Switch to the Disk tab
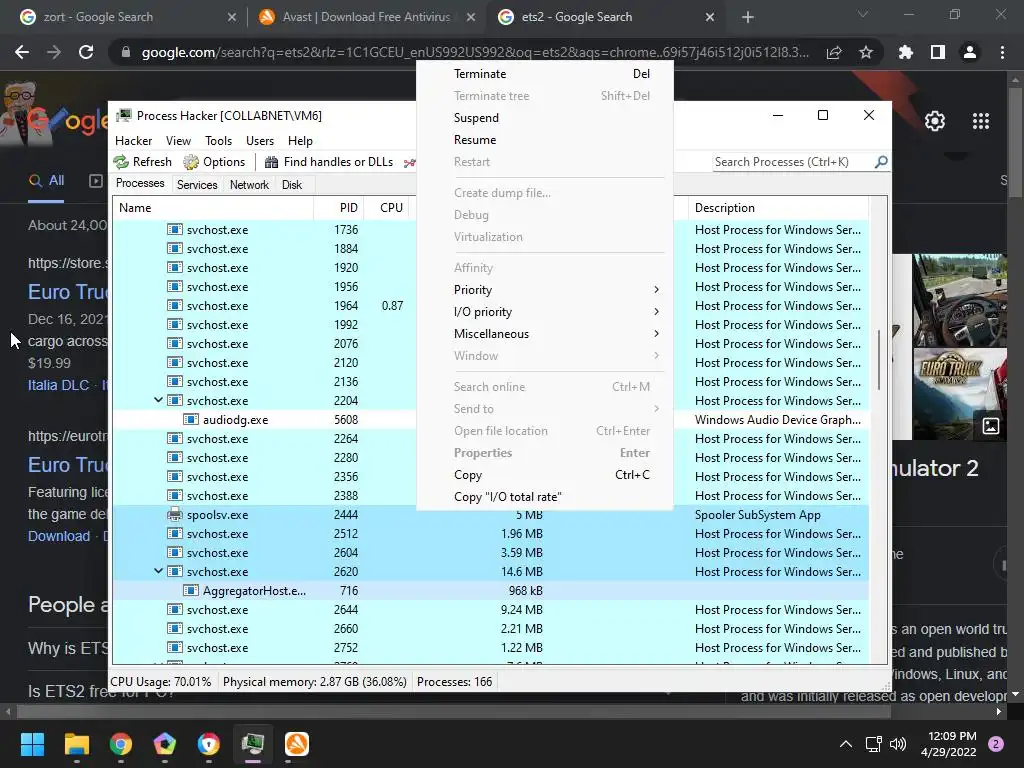 [x=292, y=185]
